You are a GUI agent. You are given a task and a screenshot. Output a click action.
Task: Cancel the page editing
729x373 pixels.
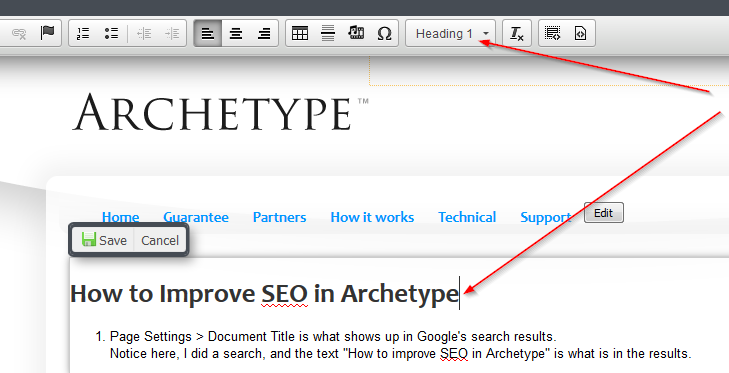tap(160, 240)
